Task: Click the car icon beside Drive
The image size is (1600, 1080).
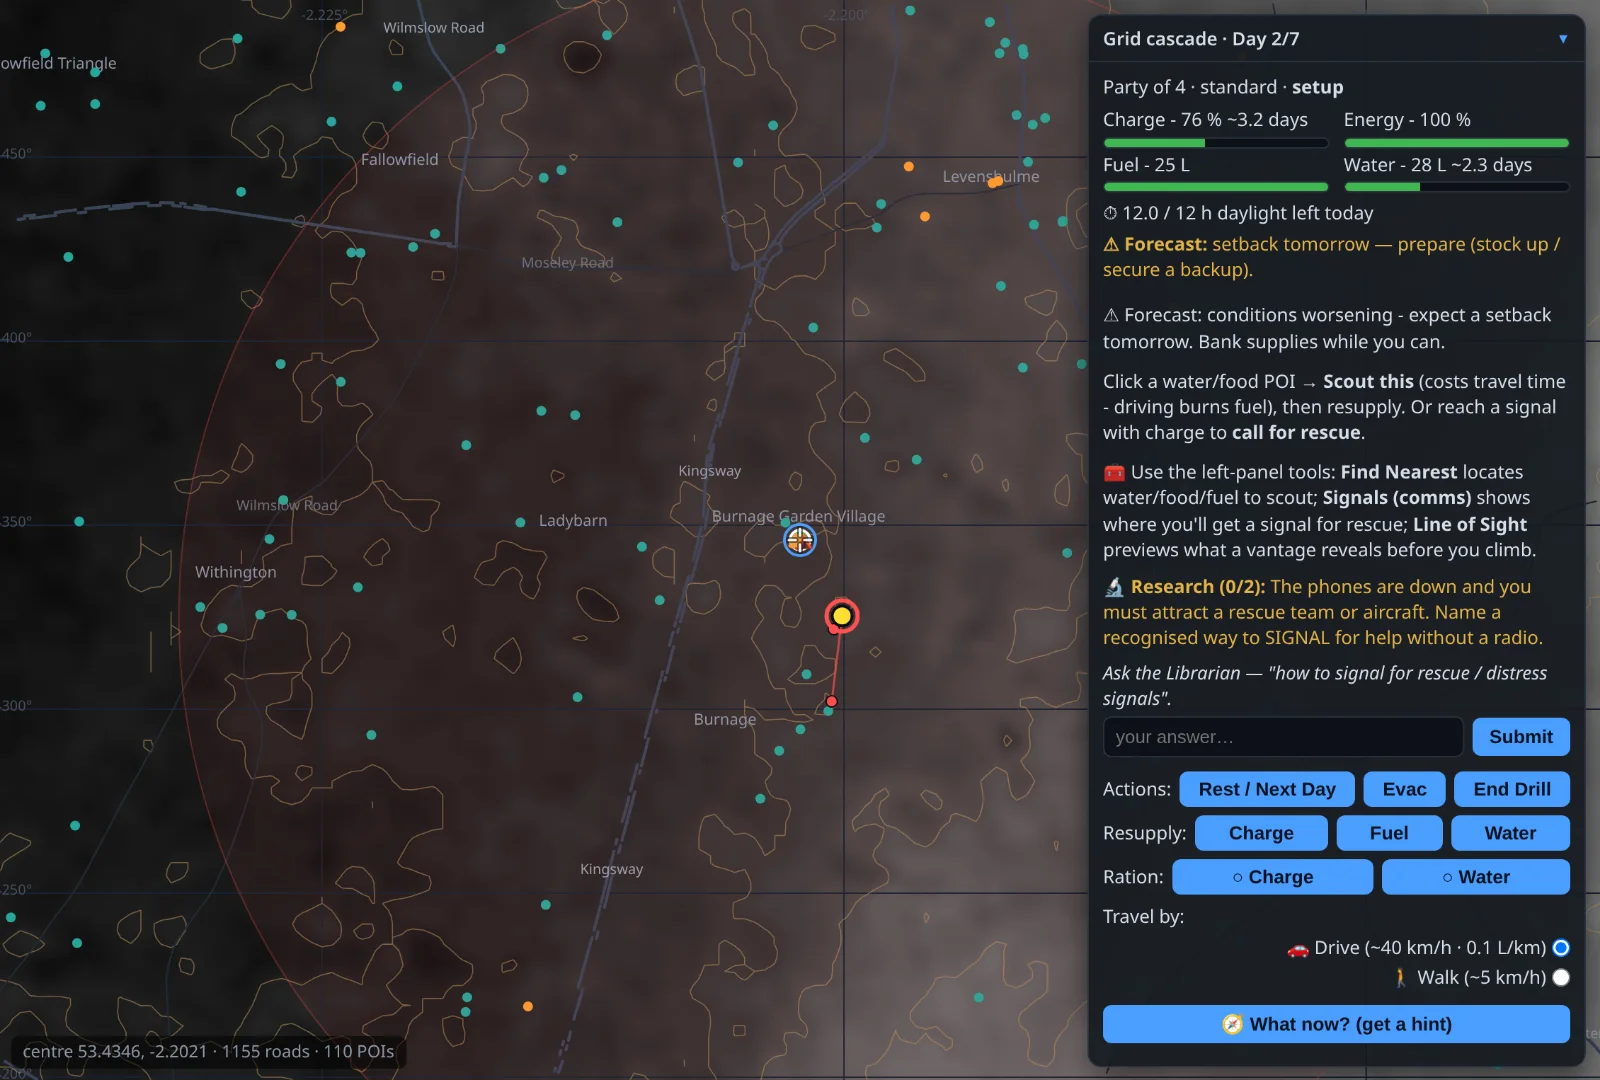Action: [1298, 948]
